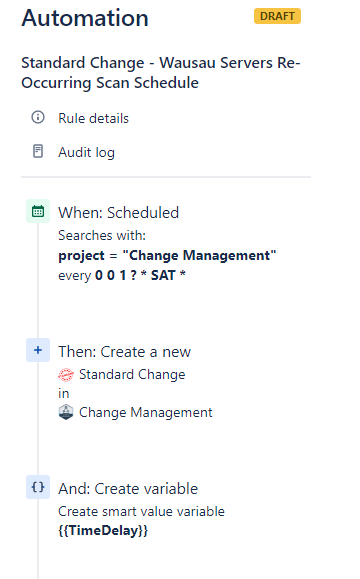
Task: Click the red Standard Change issue type icon
Action: click(x=66, y=375)
